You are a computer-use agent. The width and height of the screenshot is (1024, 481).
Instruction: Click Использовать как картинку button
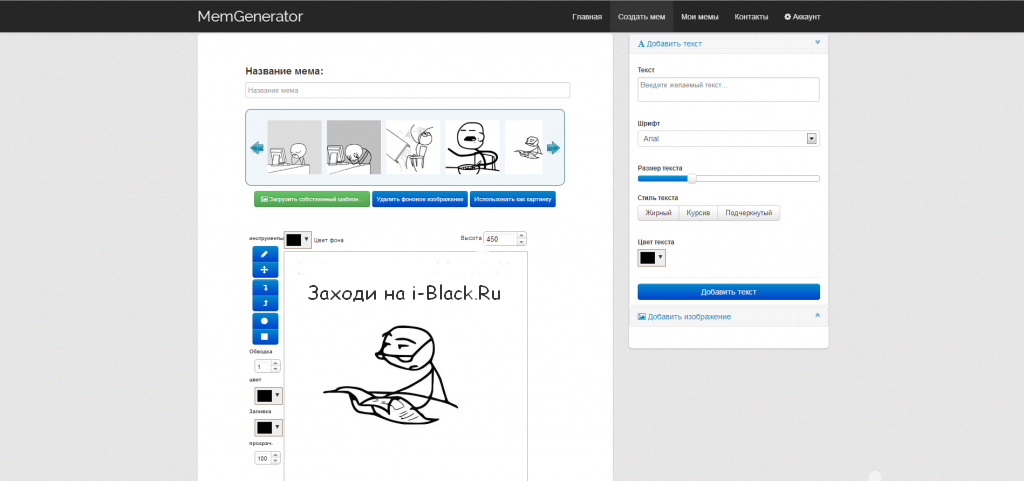(x=513, y=199)
